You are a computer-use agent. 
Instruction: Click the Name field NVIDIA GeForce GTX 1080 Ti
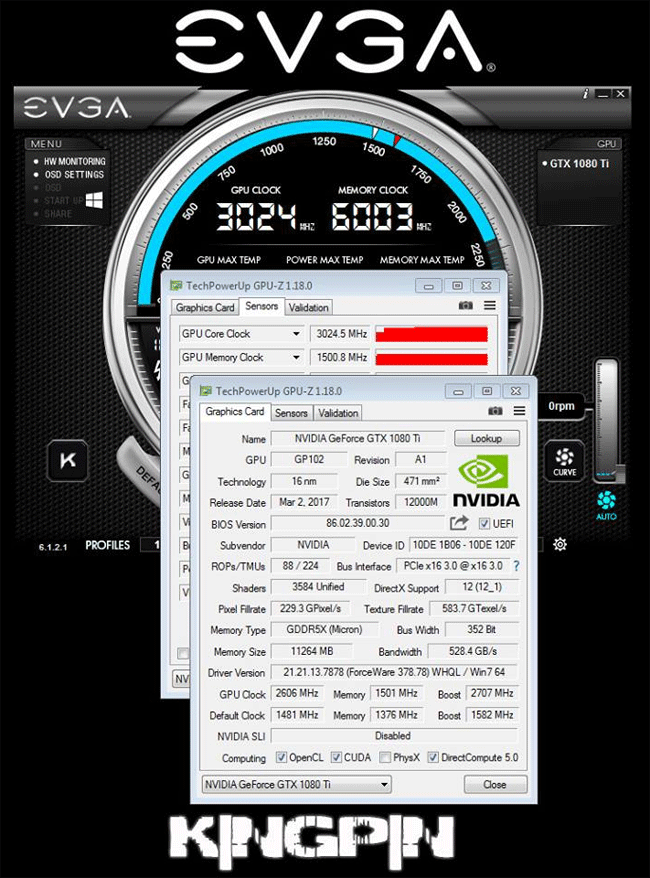coord(358,438)
